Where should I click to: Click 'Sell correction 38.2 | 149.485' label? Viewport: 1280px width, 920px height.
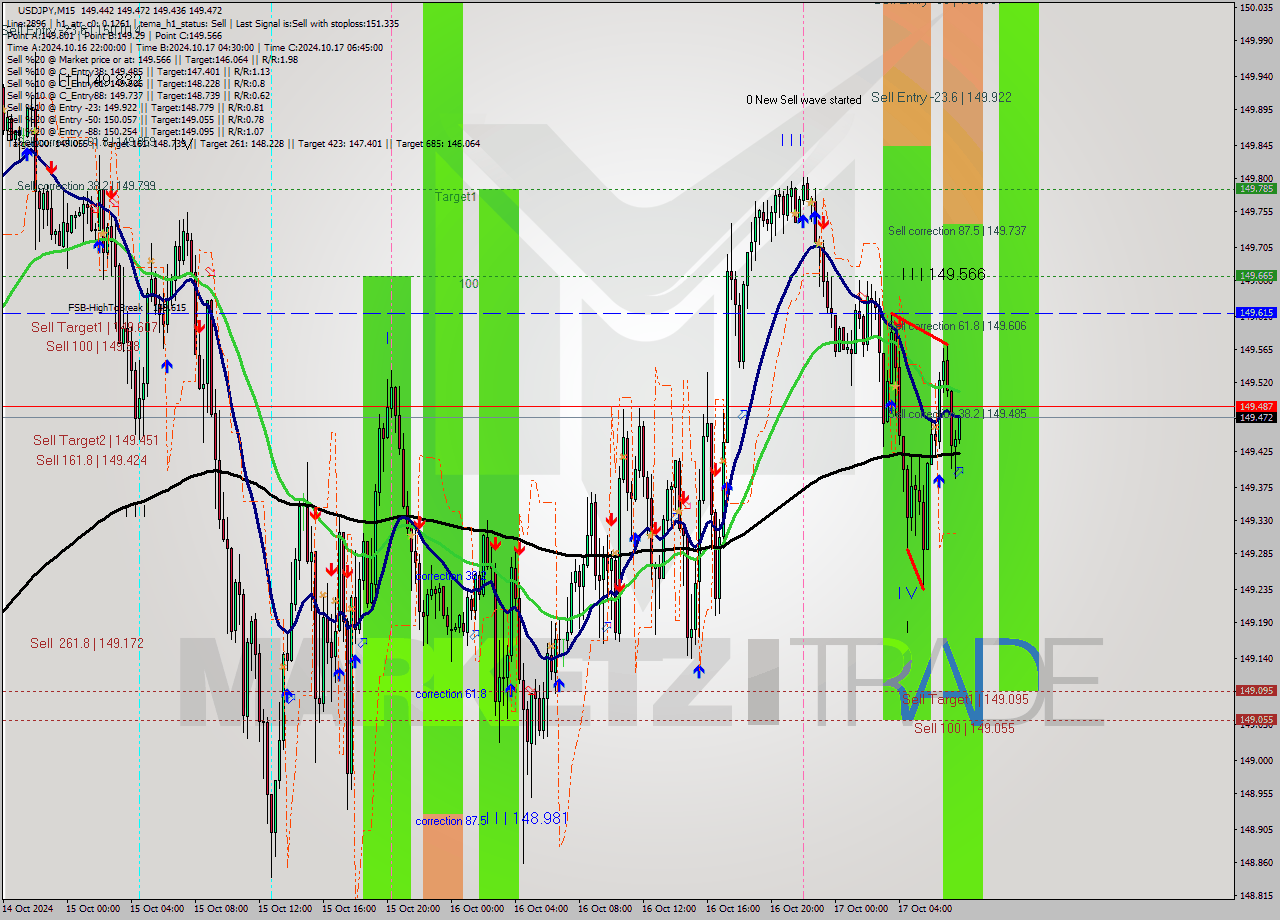957,413
